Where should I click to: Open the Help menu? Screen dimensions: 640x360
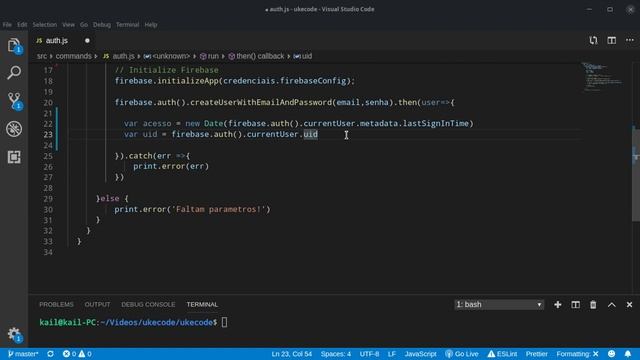point(151,24)
